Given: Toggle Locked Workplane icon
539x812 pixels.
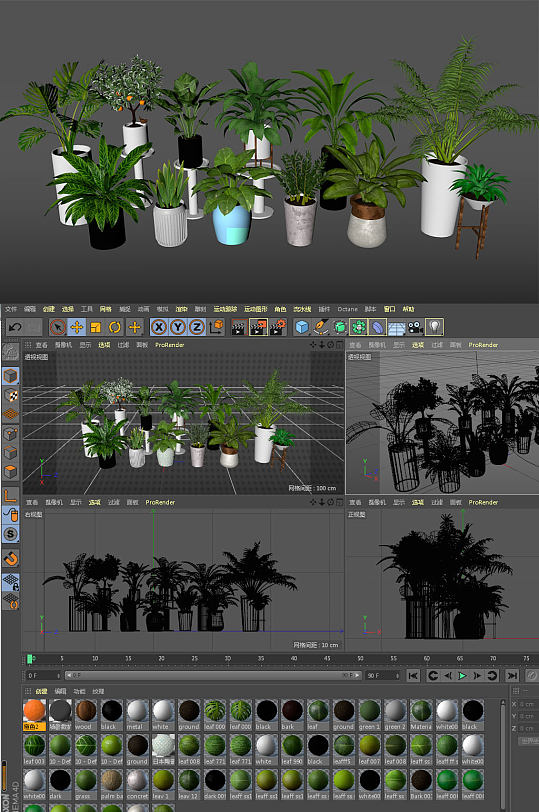Looking at the screenshot, I should tap(10, 583).
